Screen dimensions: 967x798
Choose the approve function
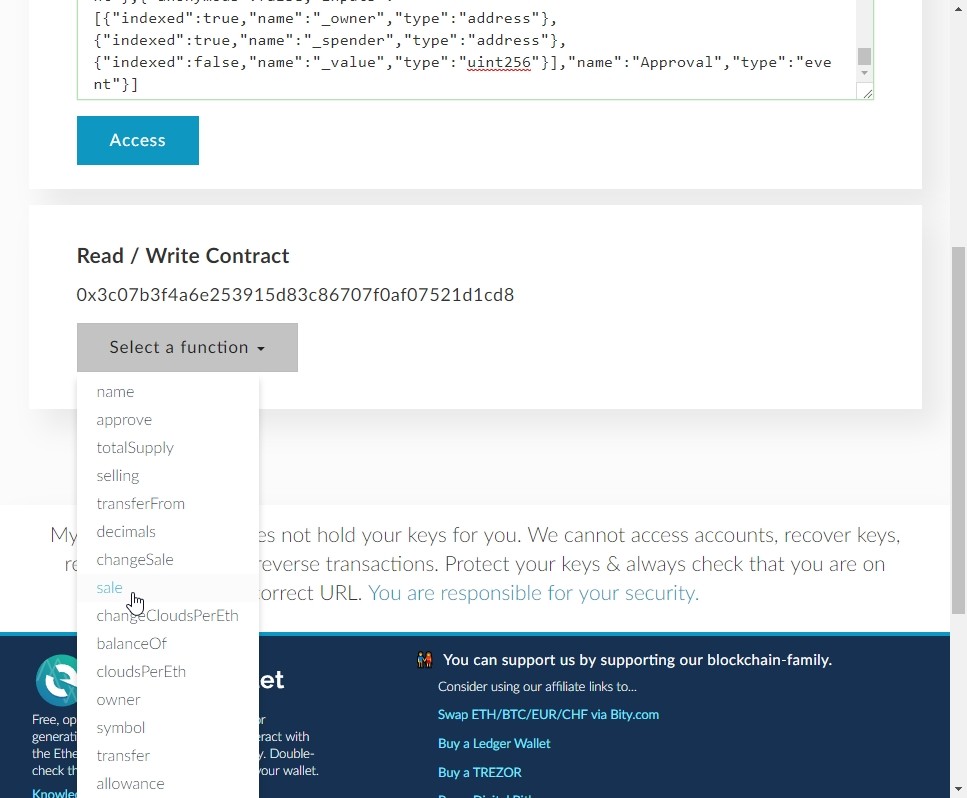[124, 420]
